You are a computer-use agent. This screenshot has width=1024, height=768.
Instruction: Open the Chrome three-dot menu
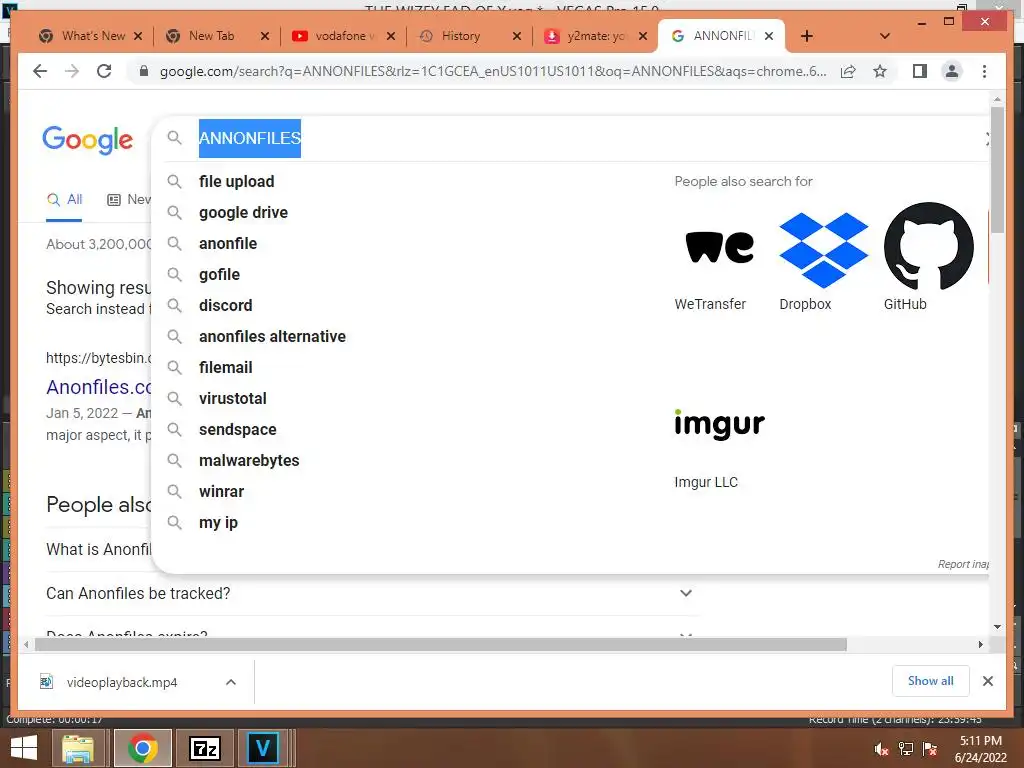[x=984, y=71]
